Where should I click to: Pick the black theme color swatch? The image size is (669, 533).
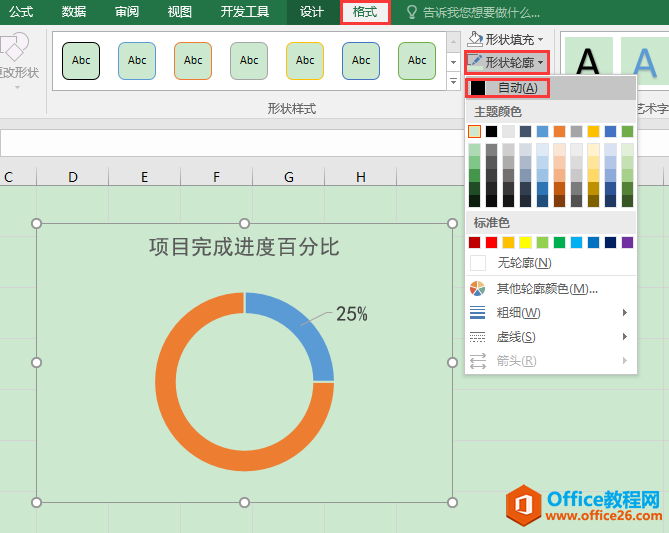pyautogui.click(x=492, y=131)
